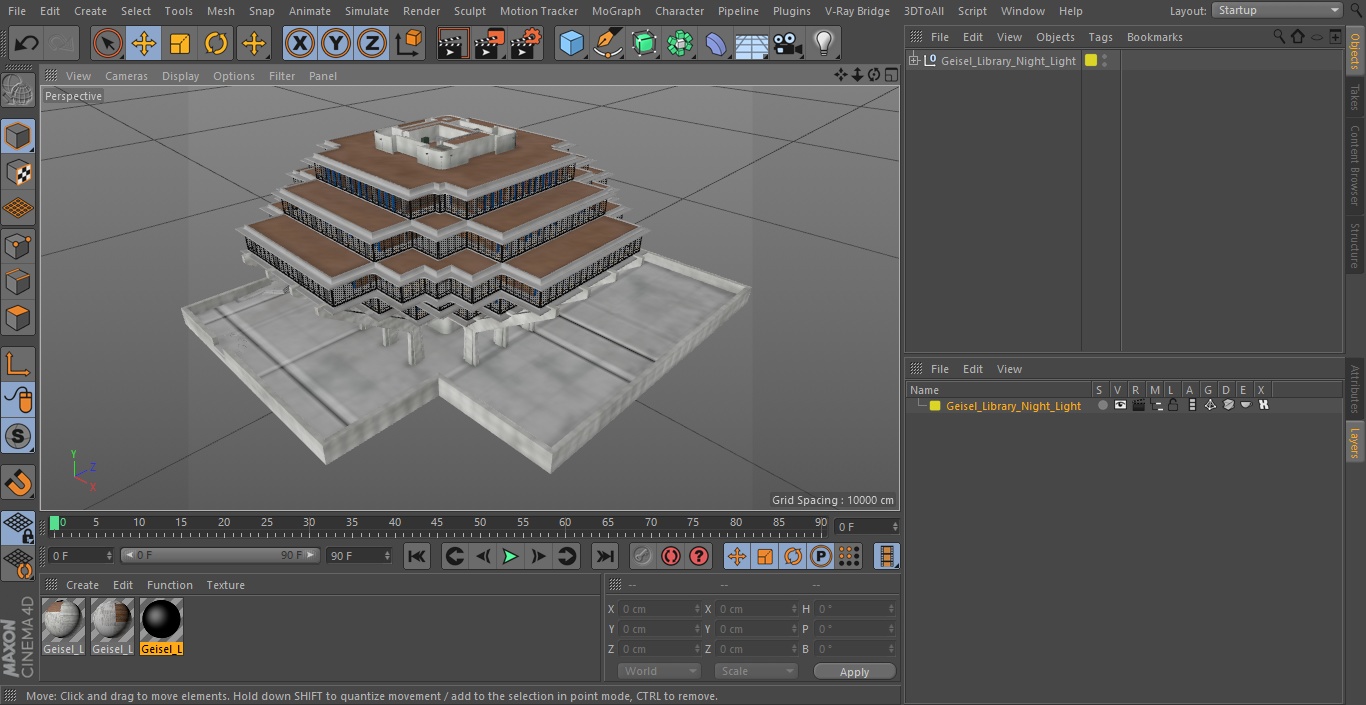Click the Camera object icon

787,43
